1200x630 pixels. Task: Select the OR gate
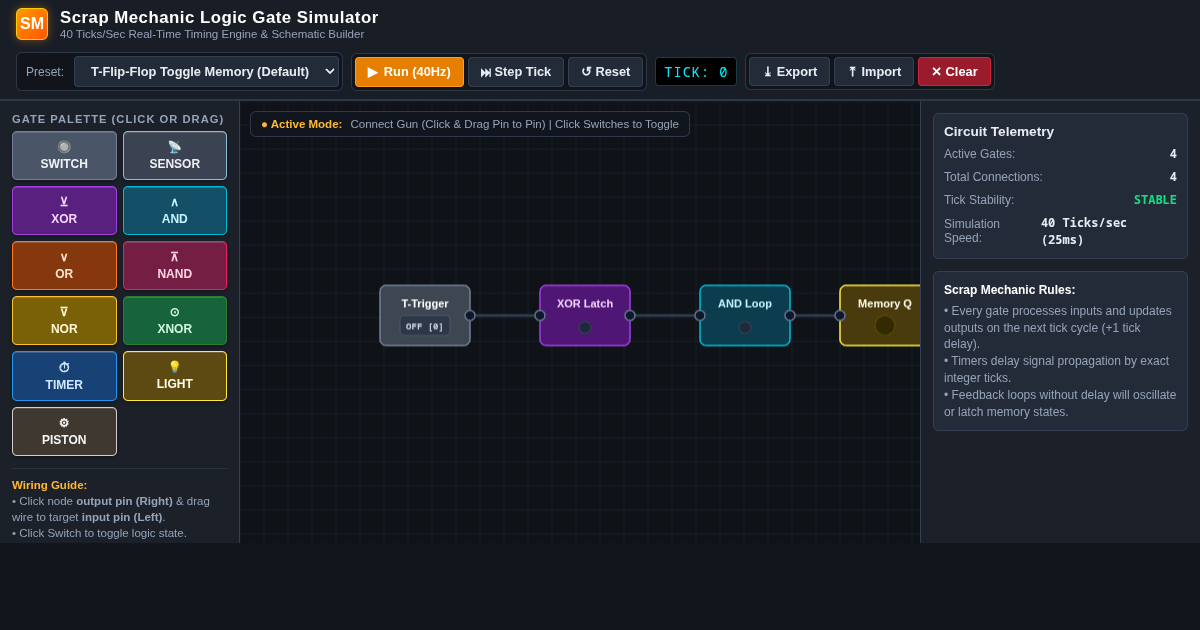coord(64,266)
